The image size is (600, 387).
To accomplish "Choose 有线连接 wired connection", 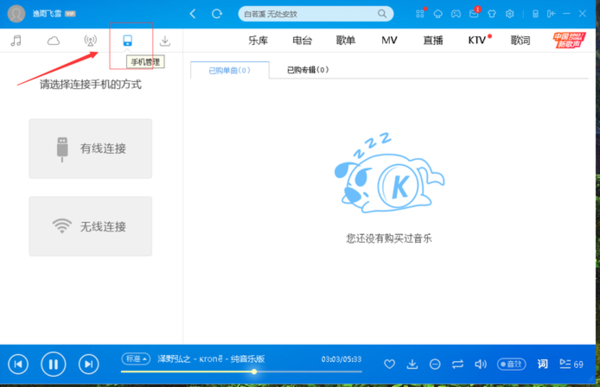I will pyautogui.click(x=90, y=149).
